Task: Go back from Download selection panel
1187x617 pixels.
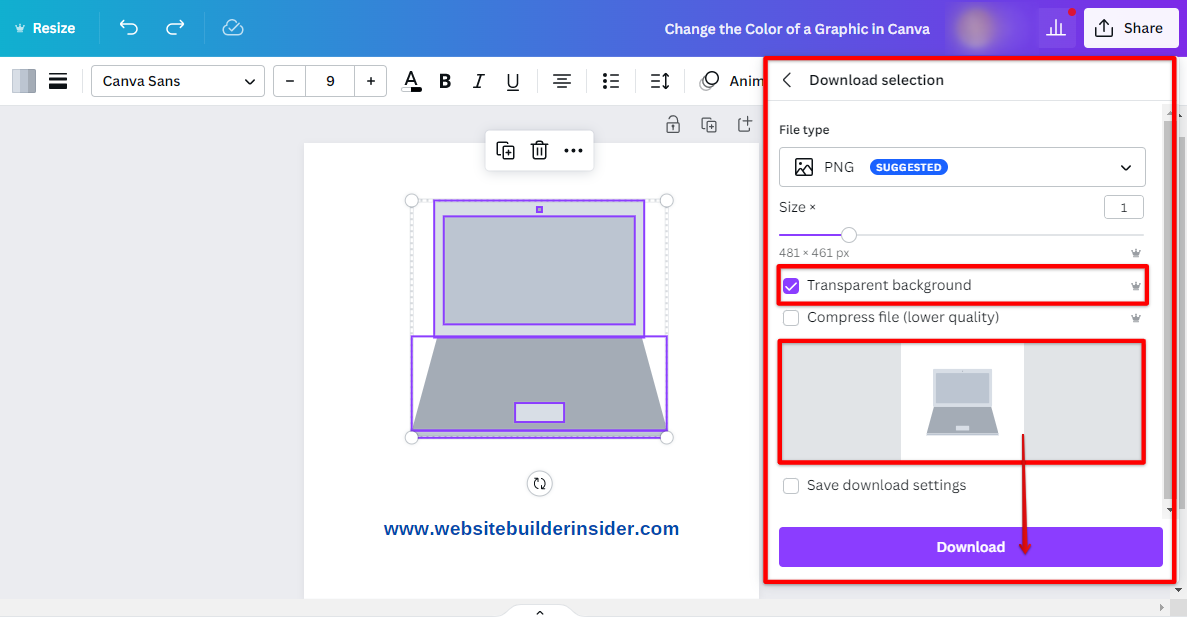Action: point(787,80)
